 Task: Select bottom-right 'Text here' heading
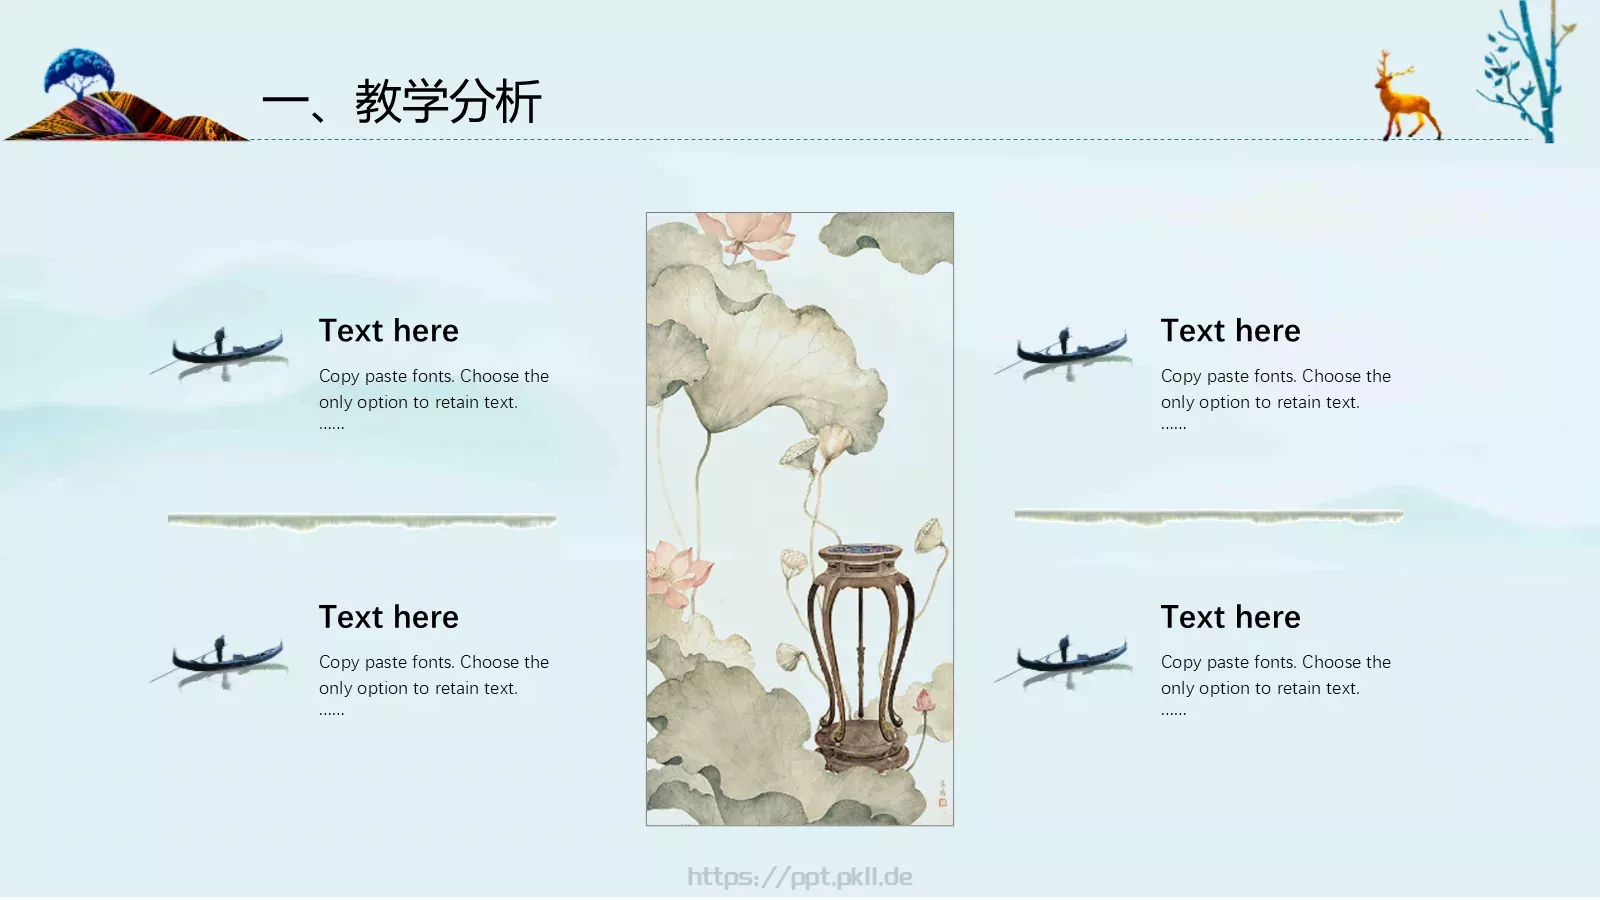1231,617
